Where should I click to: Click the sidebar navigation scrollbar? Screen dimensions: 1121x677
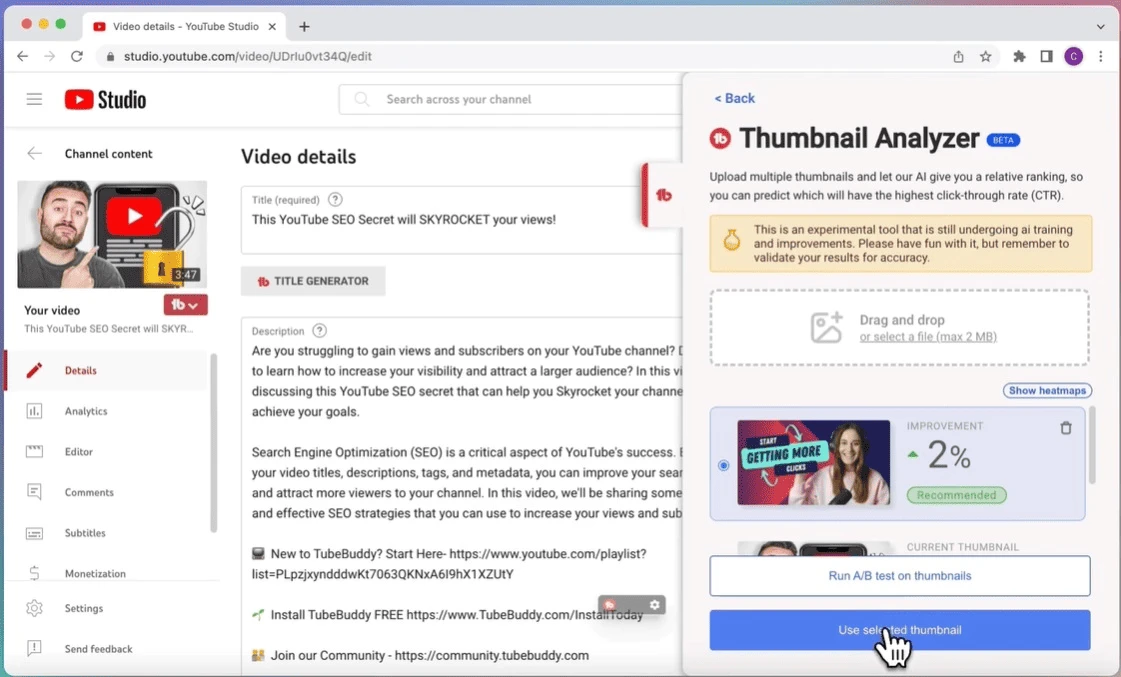pyautogui.click(x=213, y=443)
